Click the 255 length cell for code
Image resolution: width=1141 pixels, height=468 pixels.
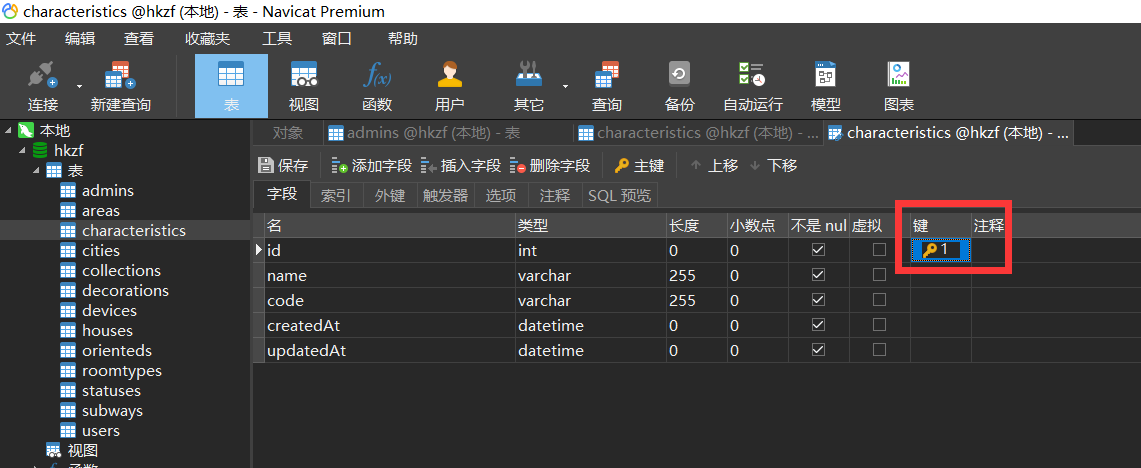click(697, 301)
